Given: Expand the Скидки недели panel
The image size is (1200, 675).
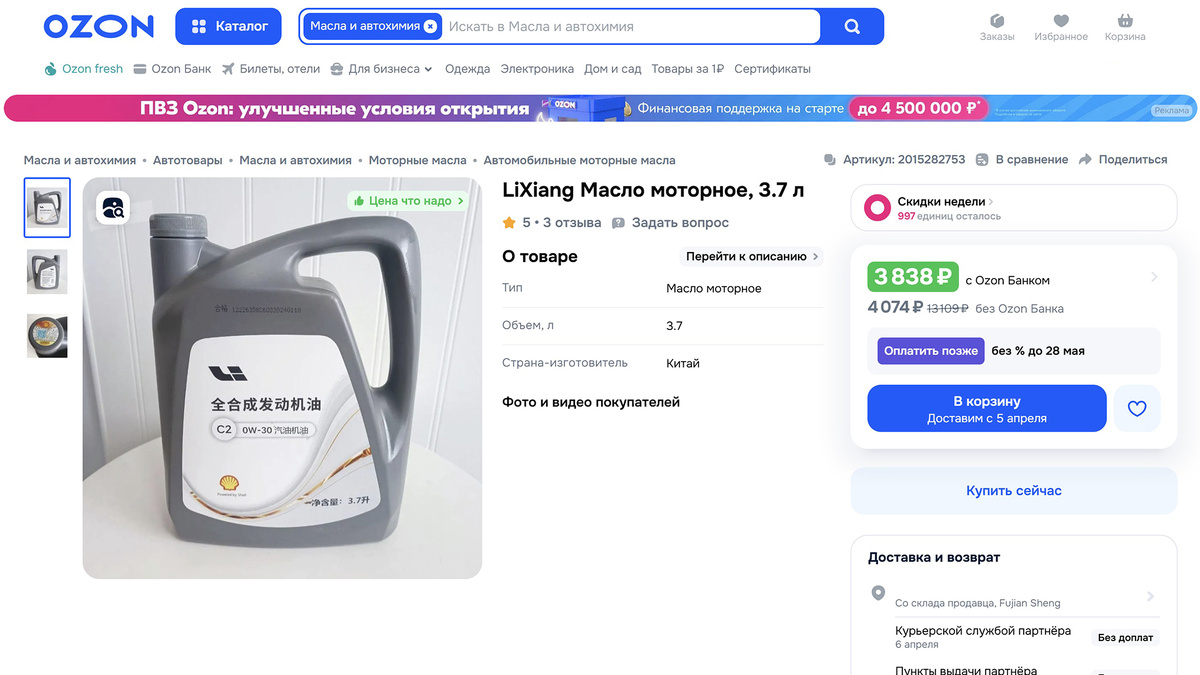Looking at the screenshot, I should [1013, 208].
